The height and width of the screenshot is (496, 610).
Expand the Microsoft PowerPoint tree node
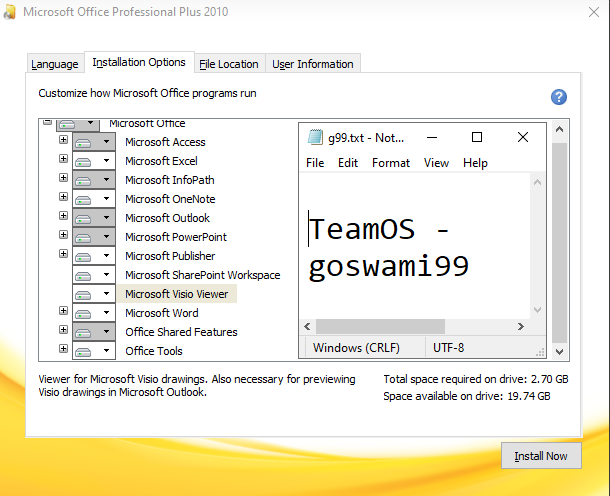tap(64, 236)
